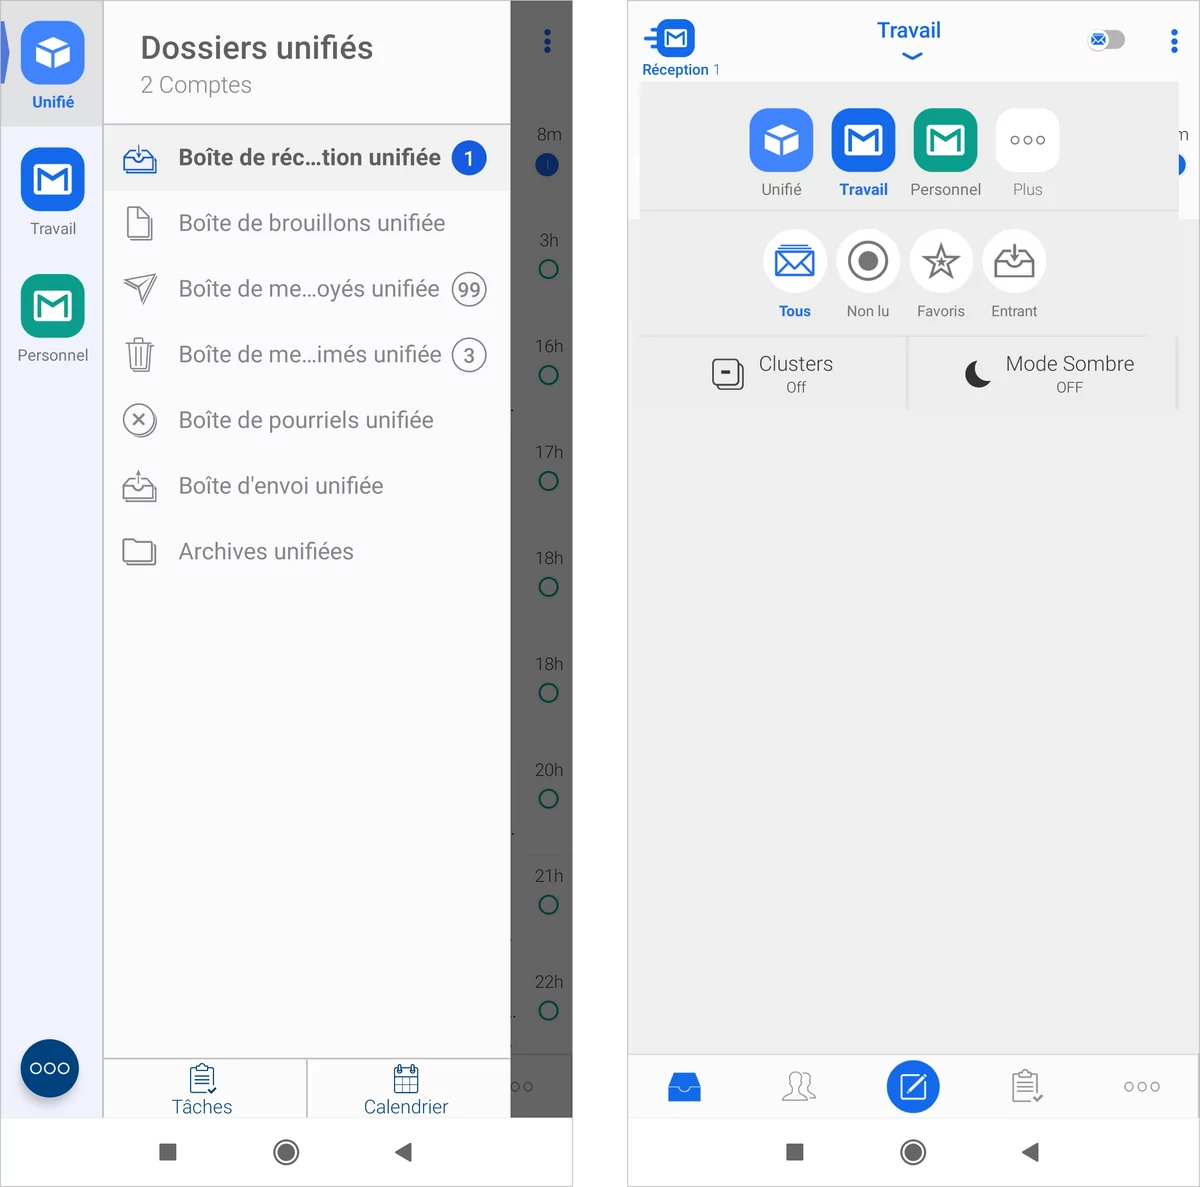The height and width of the screenshot is (1187, 1200).
Task: Open Boîte de réception unifiée folder
Action: point(307,158)
